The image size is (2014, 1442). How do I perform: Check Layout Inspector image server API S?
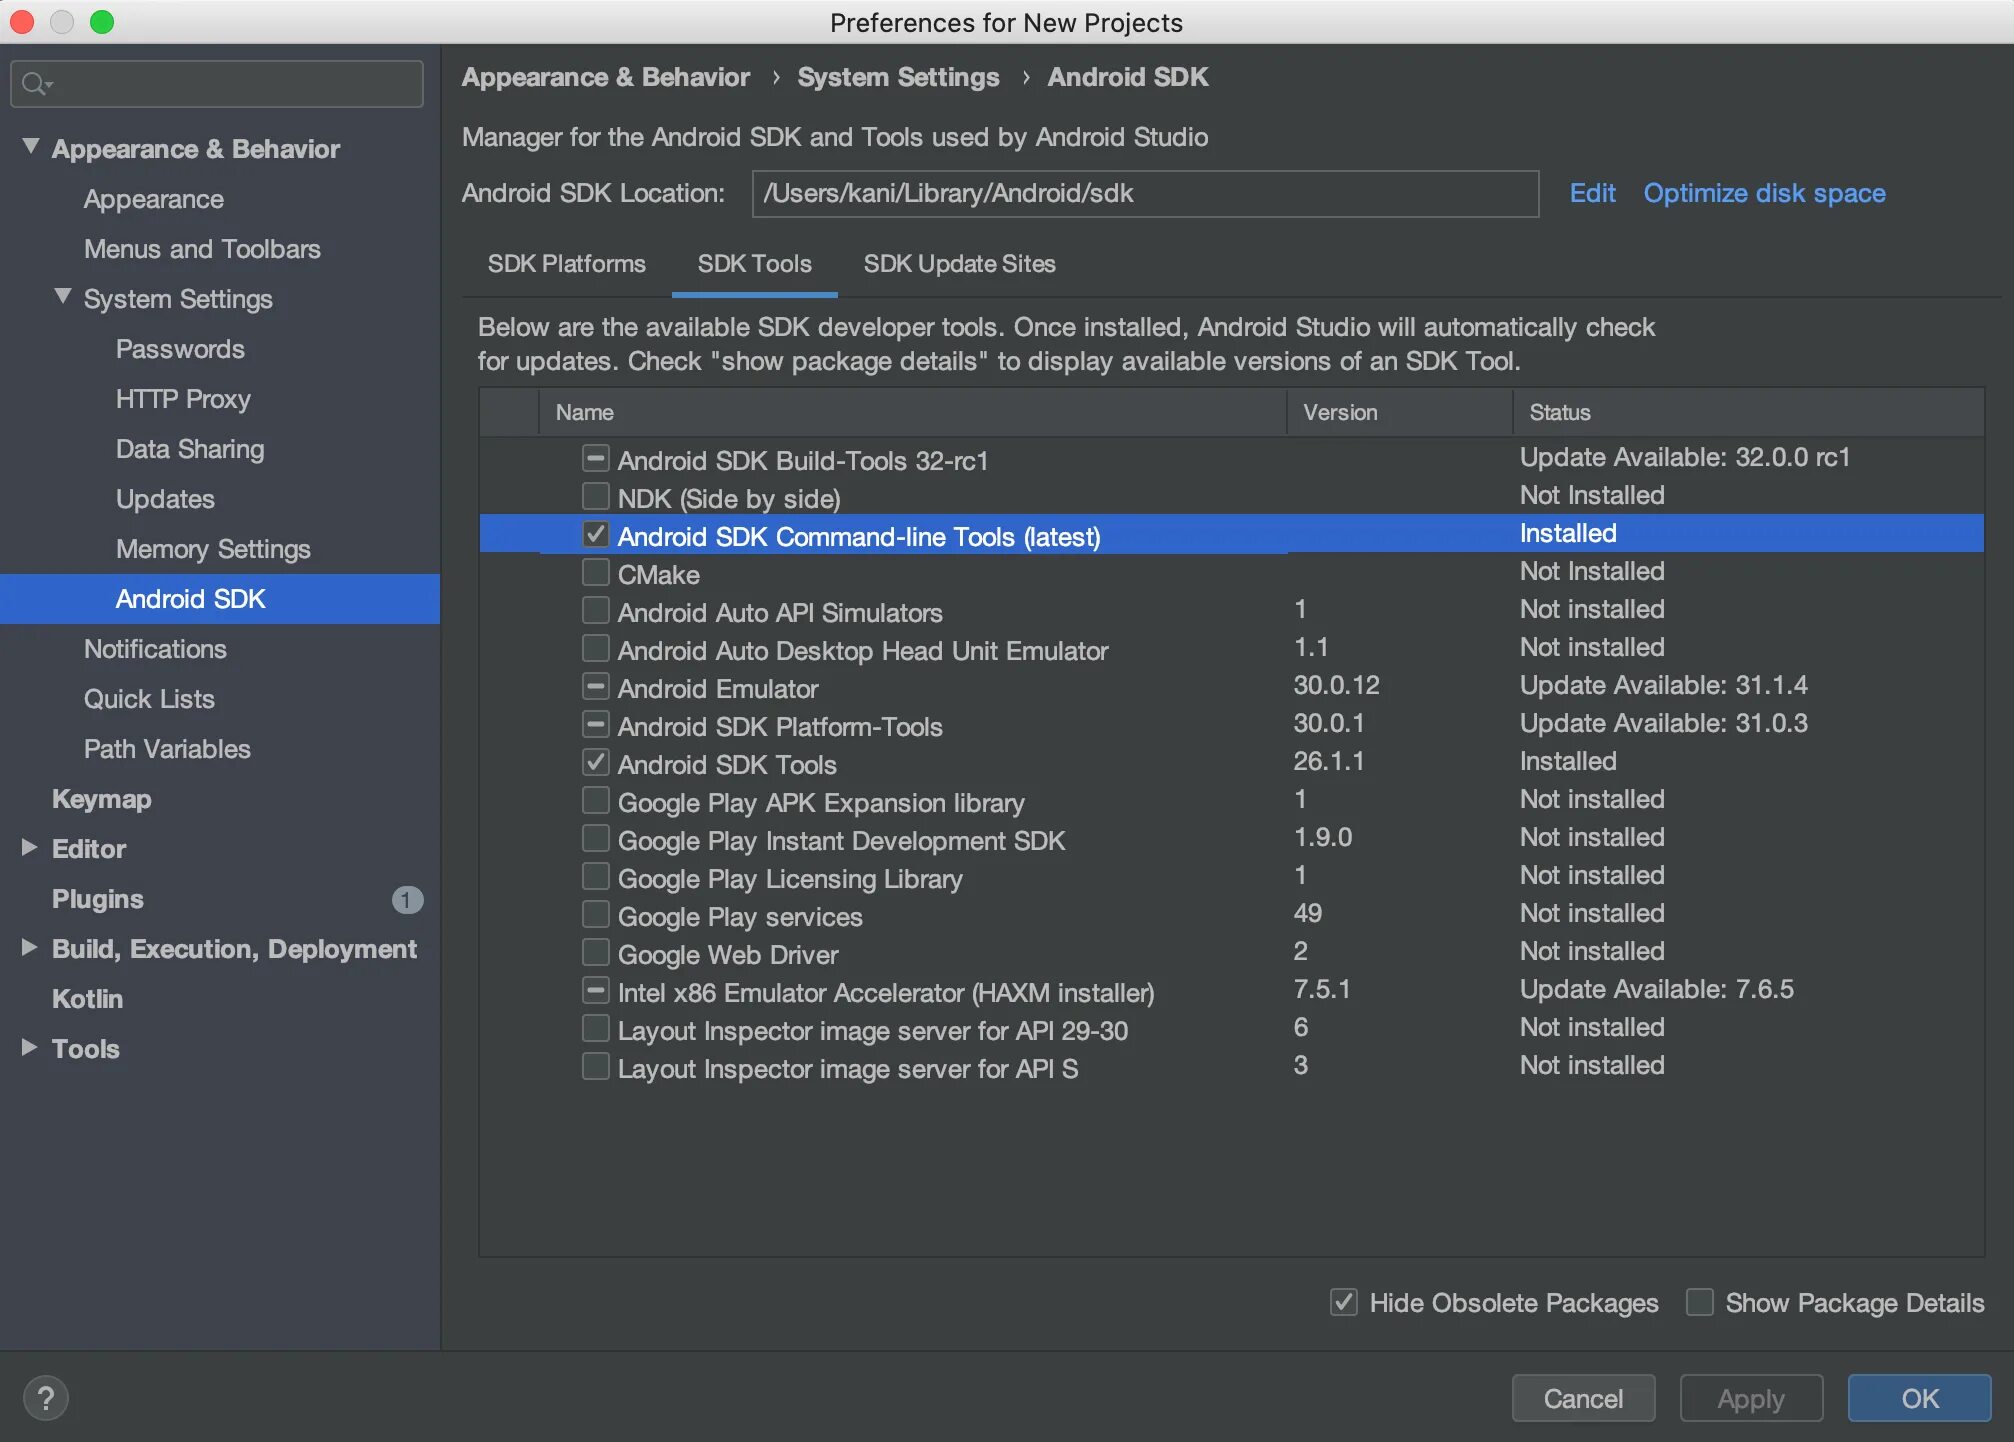tap(596, 1067)
